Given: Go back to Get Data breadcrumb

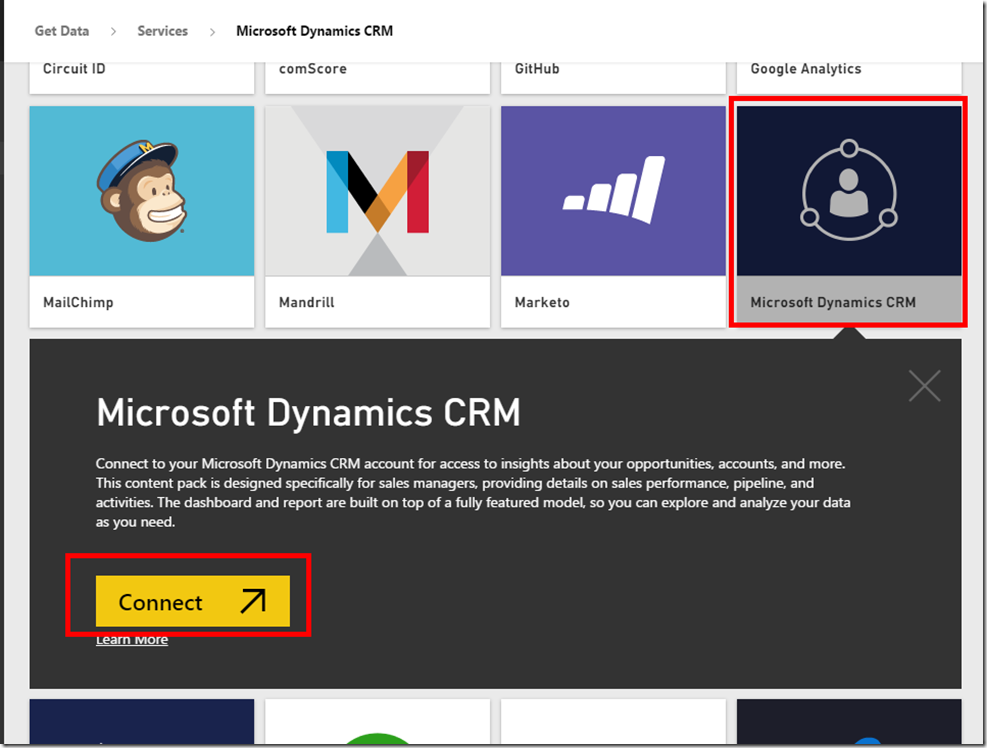Looking at the screenshot, I should 62,31.
